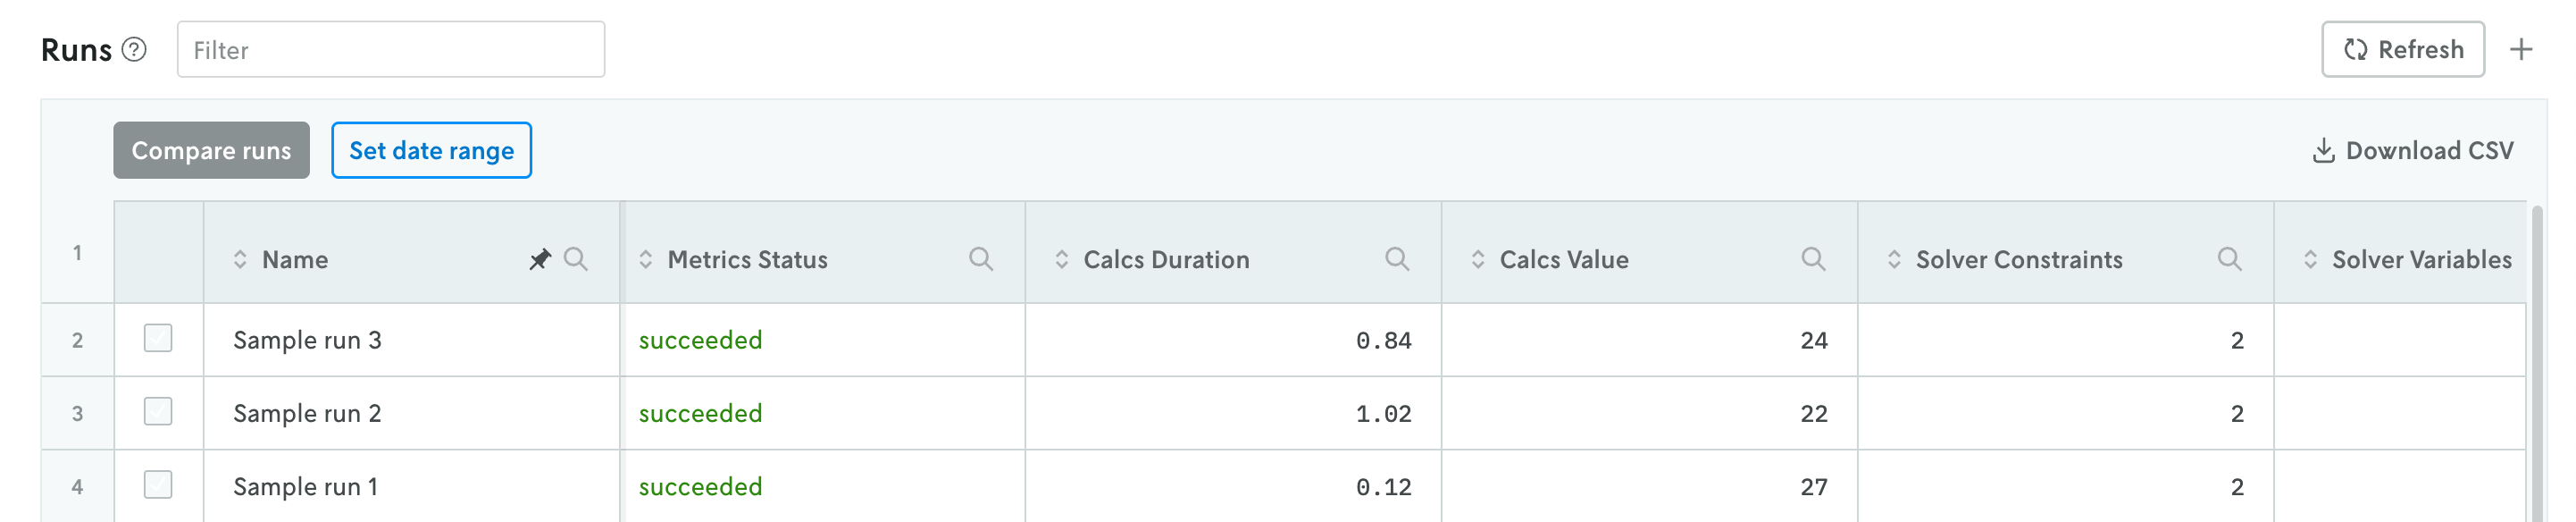Viewport: 2576px width, 522px height.
Task: Check the checkbox for Sample run 2
Action: [157, 413]
